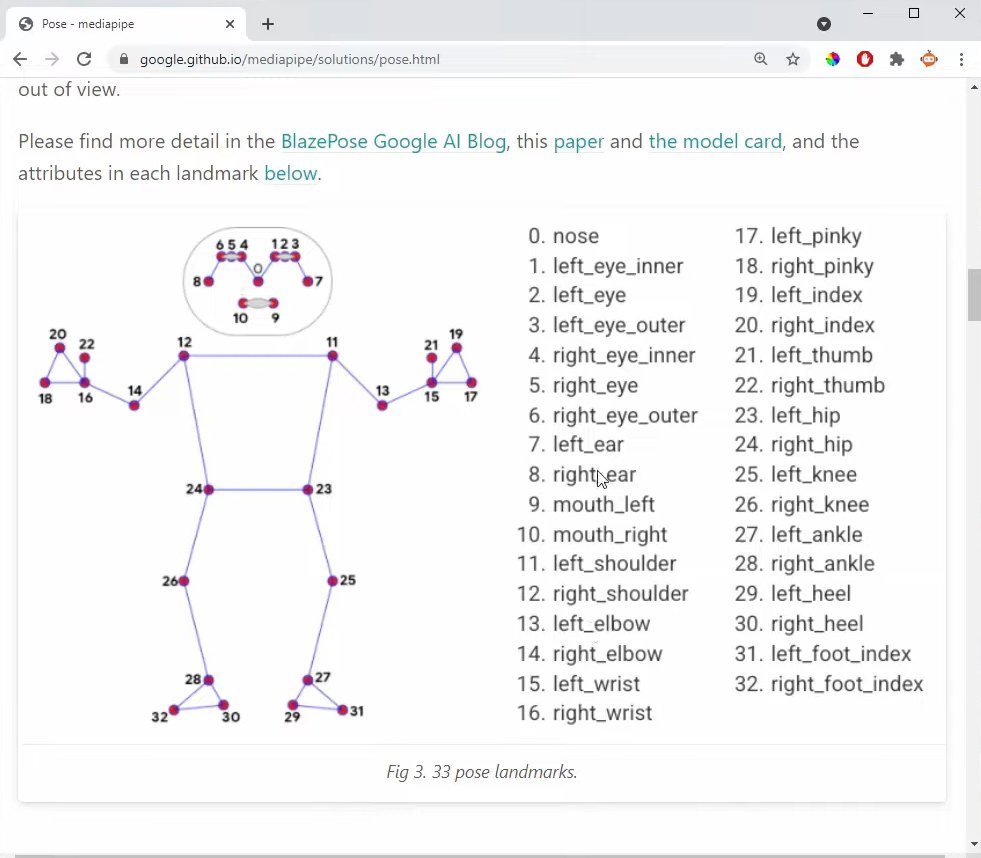Screen dimensions: 981x858
Task: Click '32. right_foot_index' entry
Action: point(829,684)
